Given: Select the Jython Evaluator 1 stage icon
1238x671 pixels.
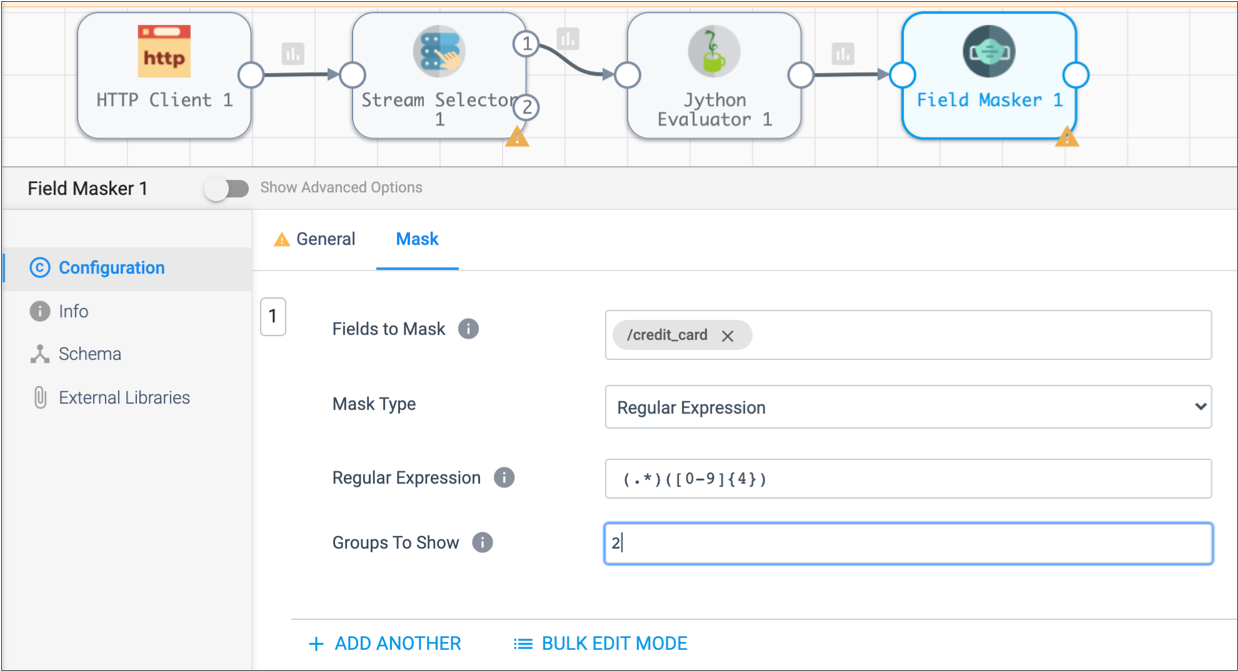Looking at the screenshot, I should point(714,51).
